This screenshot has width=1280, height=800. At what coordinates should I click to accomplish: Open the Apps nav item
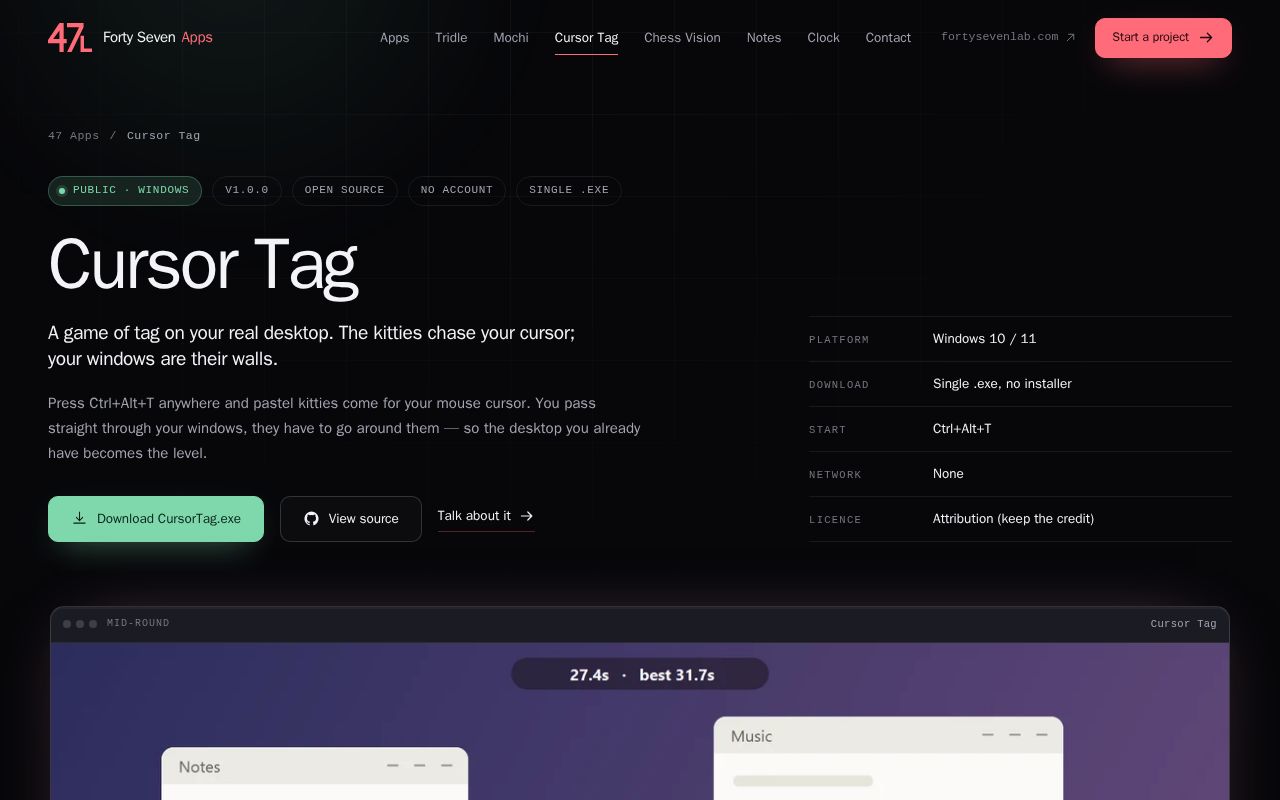point(394,38)
